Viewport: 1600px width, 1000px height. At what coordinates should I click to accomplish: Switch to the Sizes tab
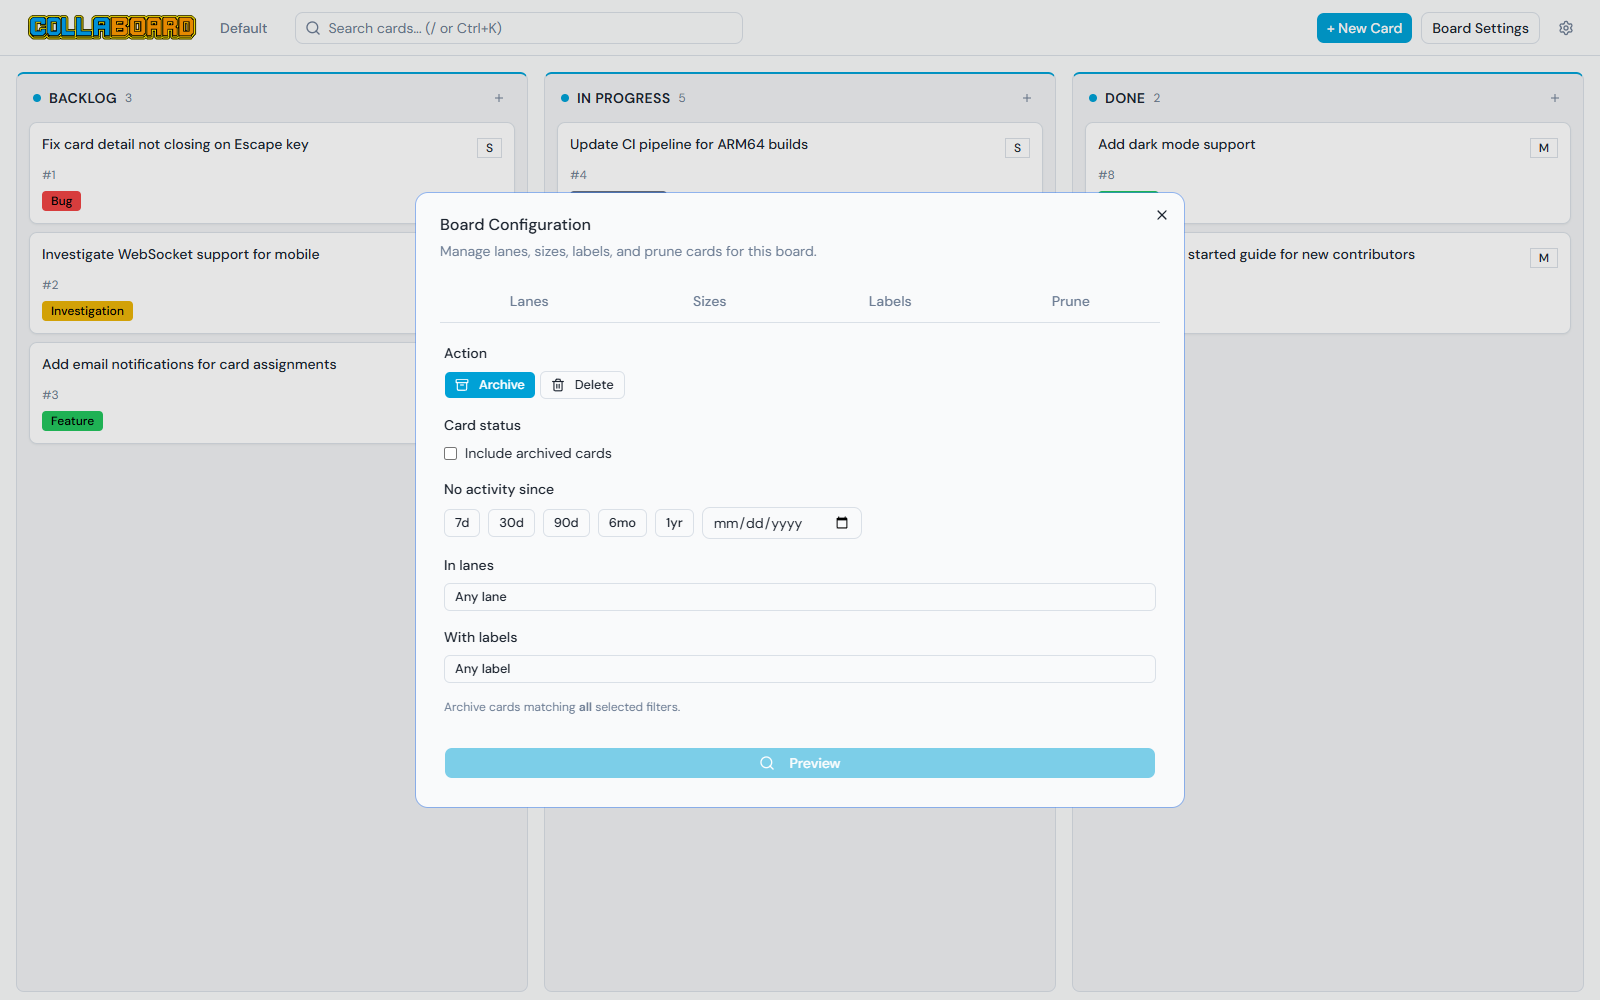710,301
